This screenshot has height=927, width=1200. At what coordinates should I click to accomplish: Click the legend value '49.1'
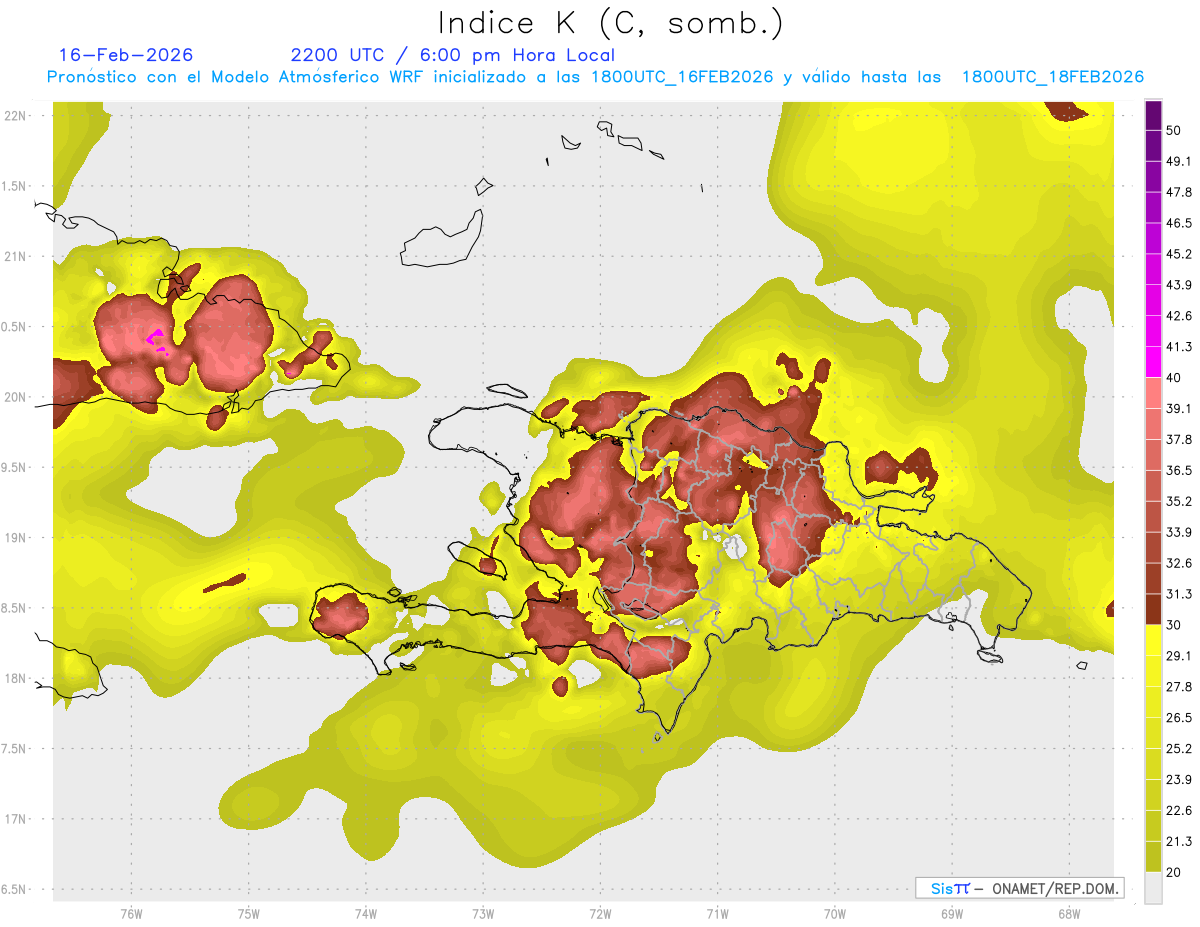[x=1178, y=161]
